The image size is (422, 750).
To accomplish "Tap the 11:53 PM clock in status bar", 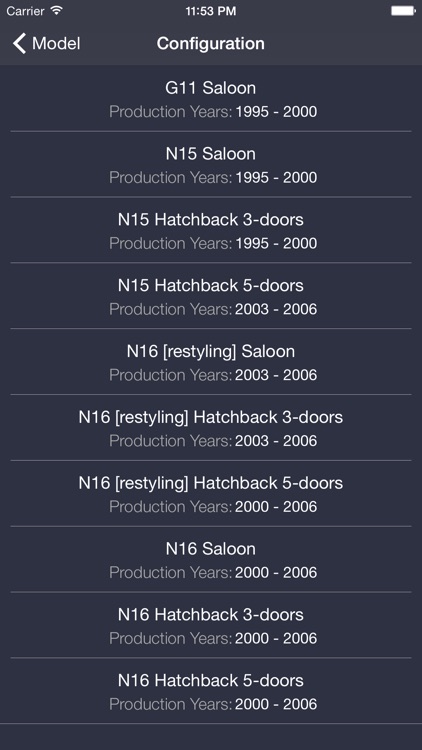I will coord(211,11).
